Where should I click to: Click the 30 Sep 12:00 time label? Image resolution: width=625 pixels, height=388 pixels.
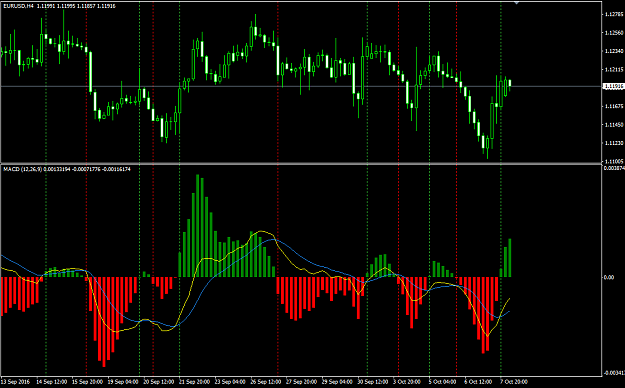click(373, 382)
